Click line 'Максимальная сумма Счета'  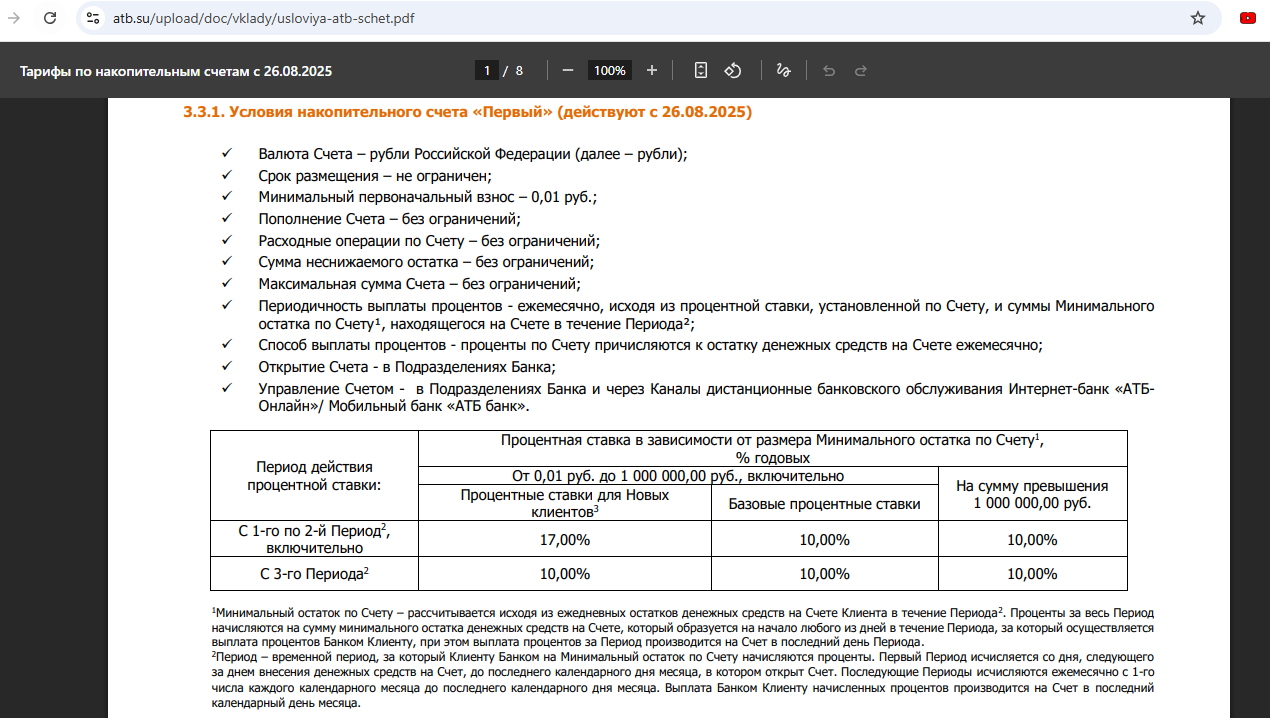(419, 284)
